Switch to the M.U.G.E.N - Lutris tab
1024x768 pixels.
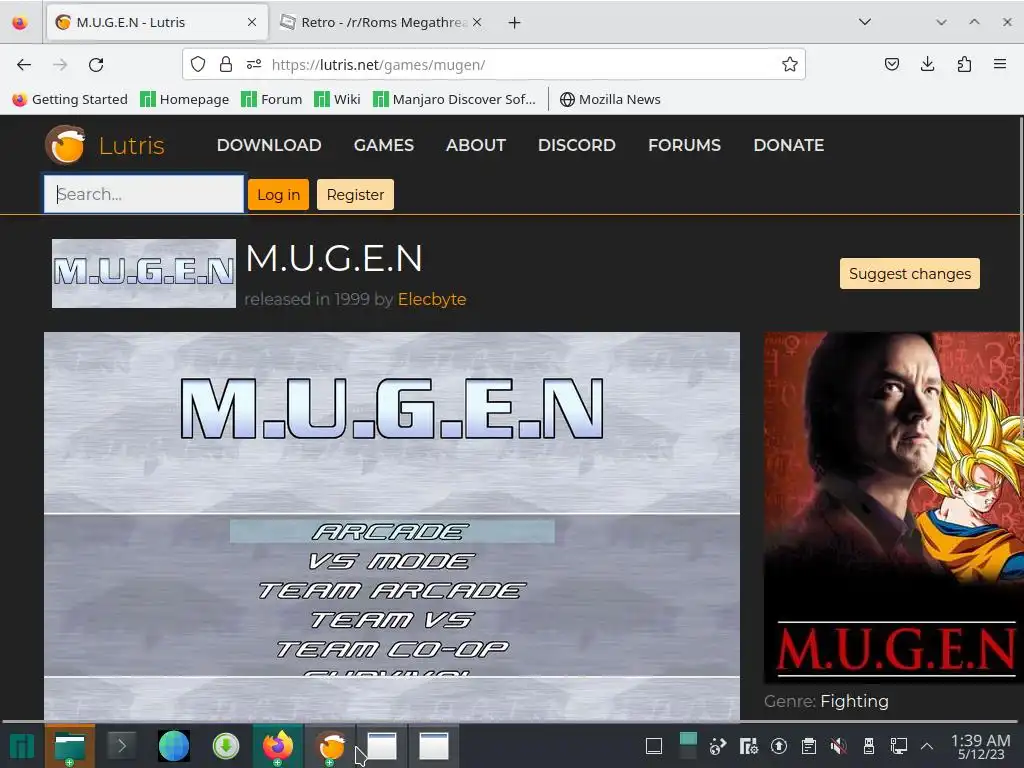pos(157,22)
